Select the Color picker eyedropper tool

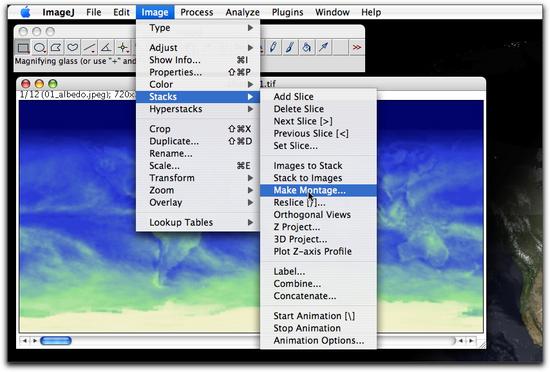click(323, 47)
